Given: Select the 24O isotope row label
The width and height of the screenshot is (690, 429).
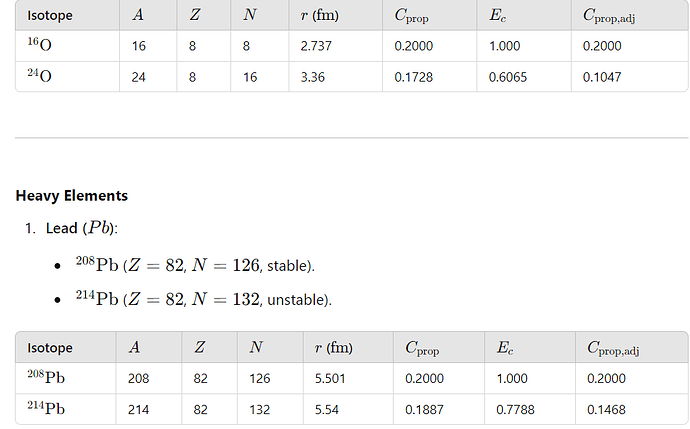Looking at the screenshot, I should (x=40, y=76).
